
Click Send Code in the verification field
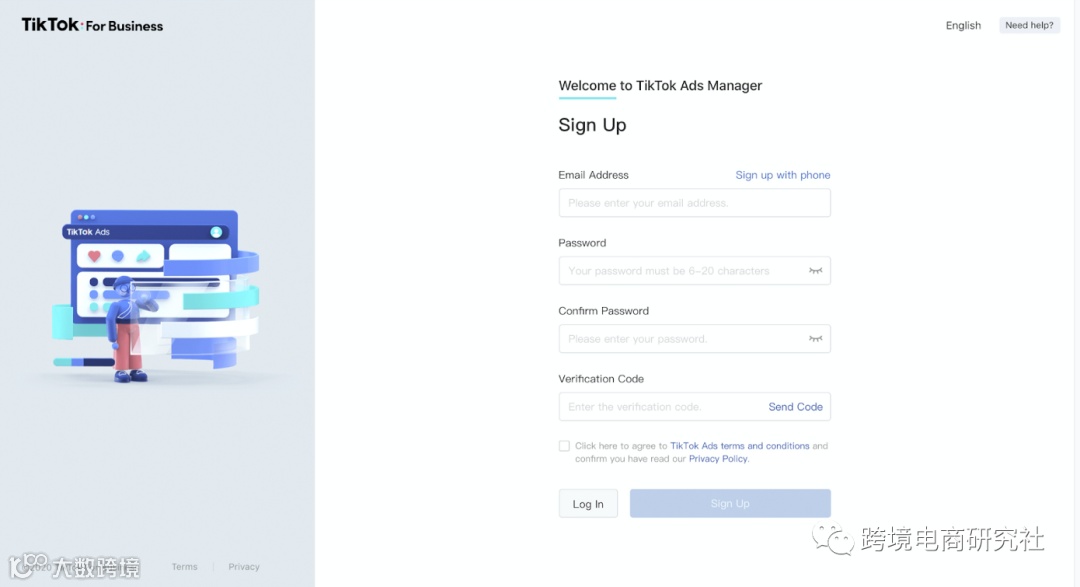pyautogui.click(x=796, y=406)
